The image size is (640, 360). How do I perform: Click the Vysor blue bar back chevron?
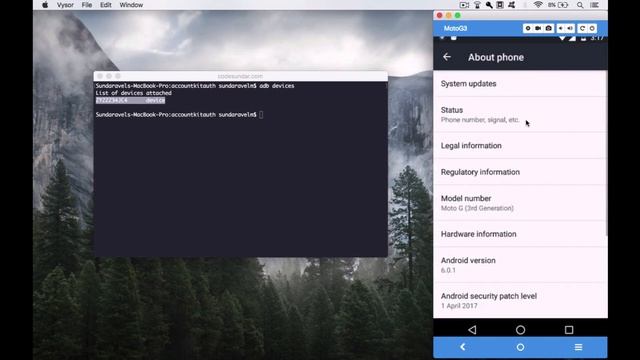pos(462,347)
